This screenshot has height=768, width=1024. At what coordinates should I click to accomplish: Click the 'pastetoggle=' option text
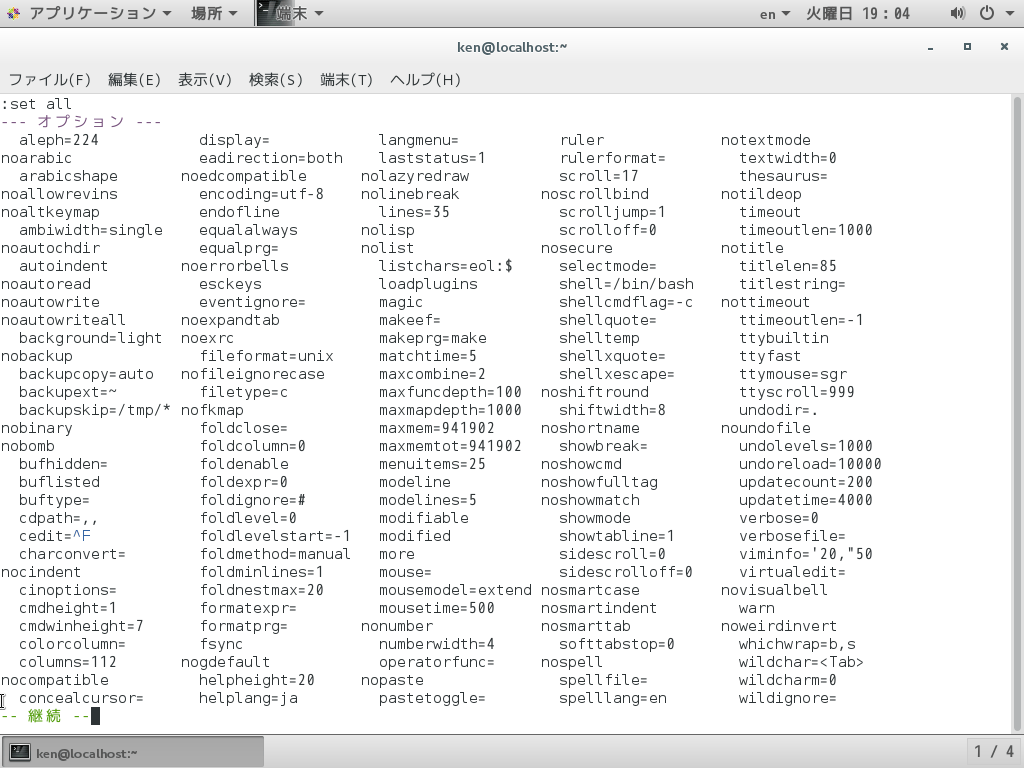coord(432,698)
